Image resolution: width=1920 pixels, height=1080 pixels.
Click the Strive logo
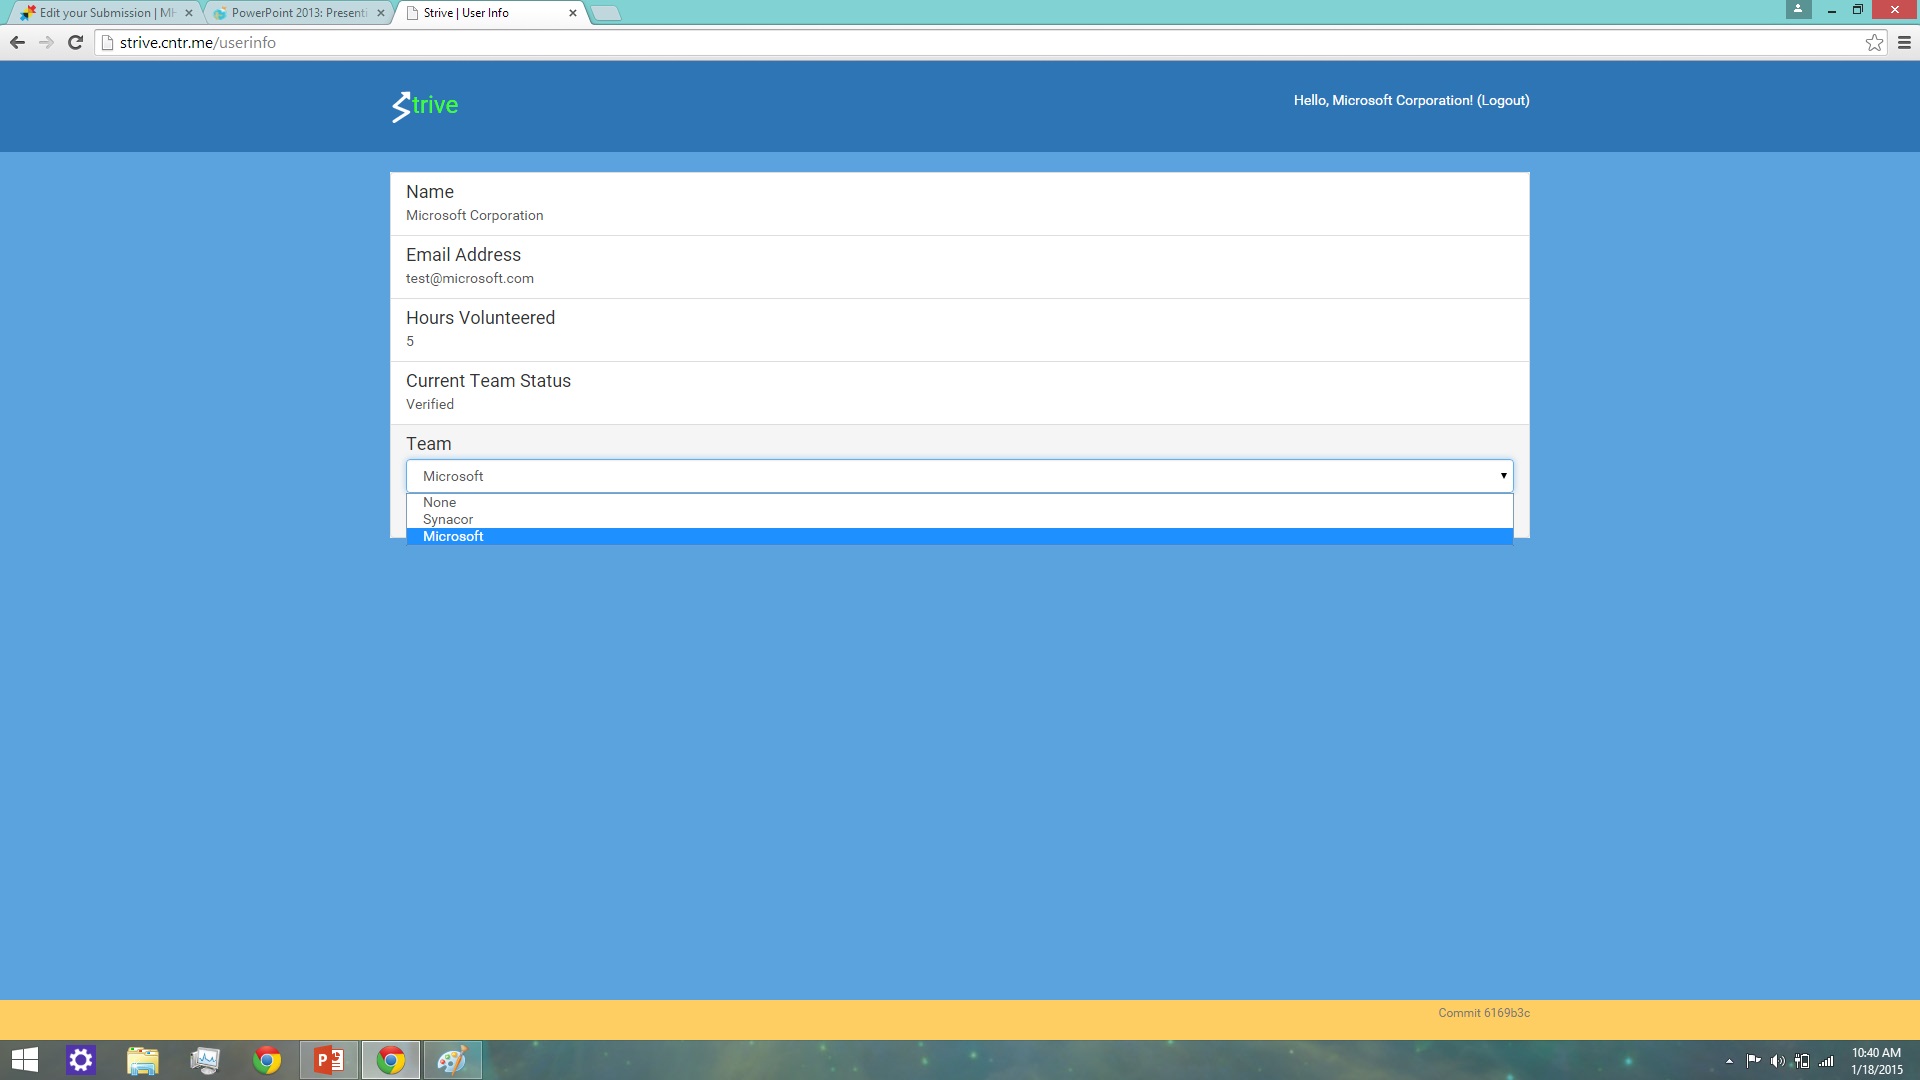click(425, 105)
